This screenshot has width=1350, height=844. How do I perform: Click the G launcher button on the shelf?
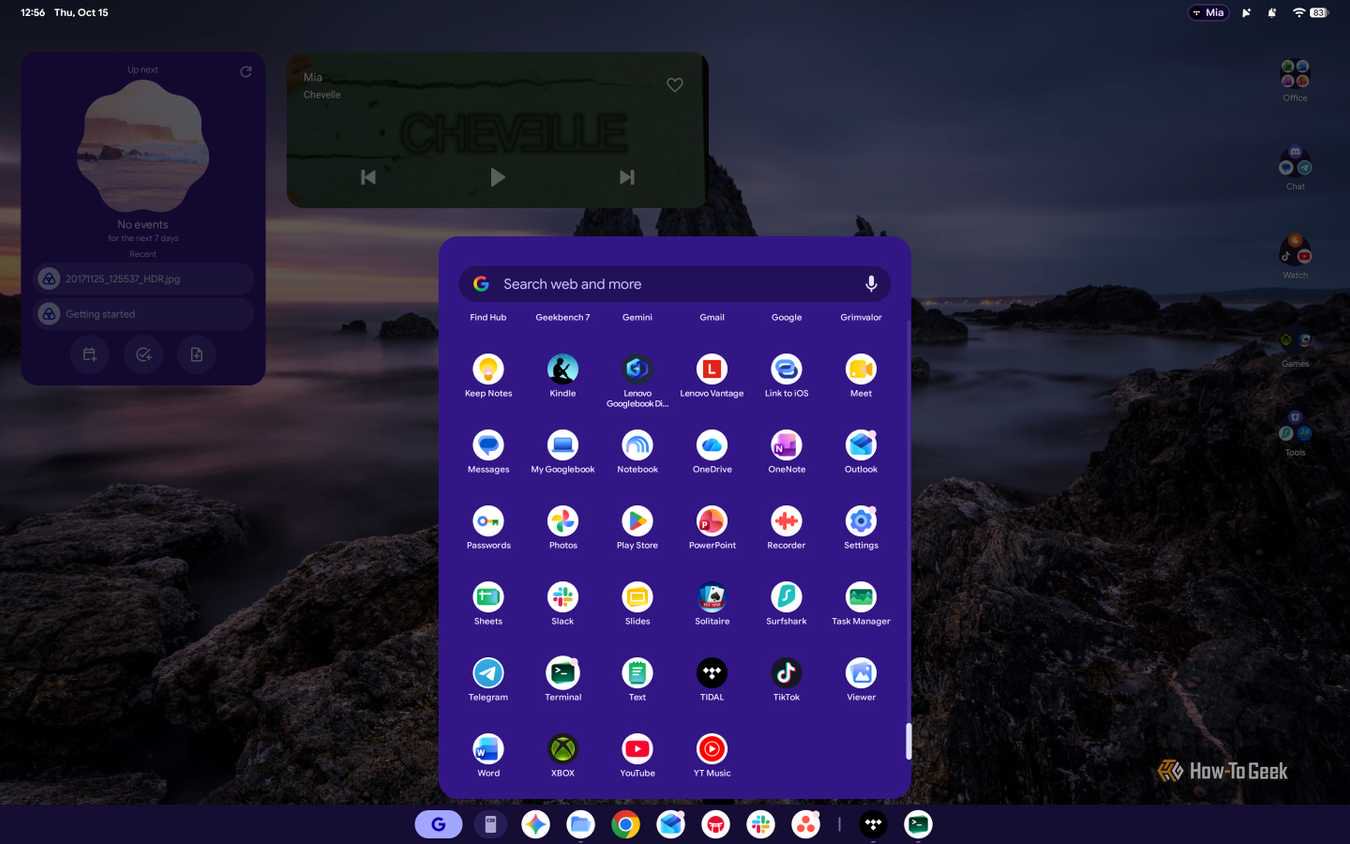[x=438, y=825]
